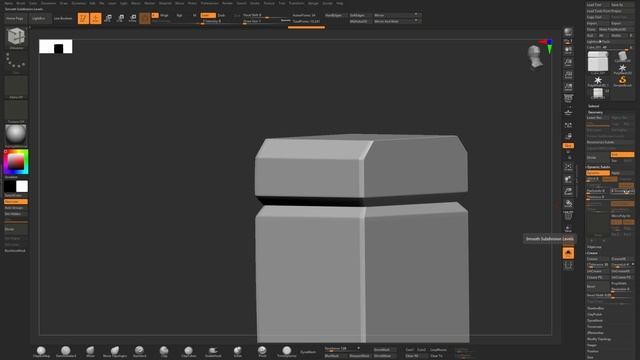This screenshot has width=640, height=360.
Task: Expand the DynaMesh section in Geometry
Action: pos(595,320)
